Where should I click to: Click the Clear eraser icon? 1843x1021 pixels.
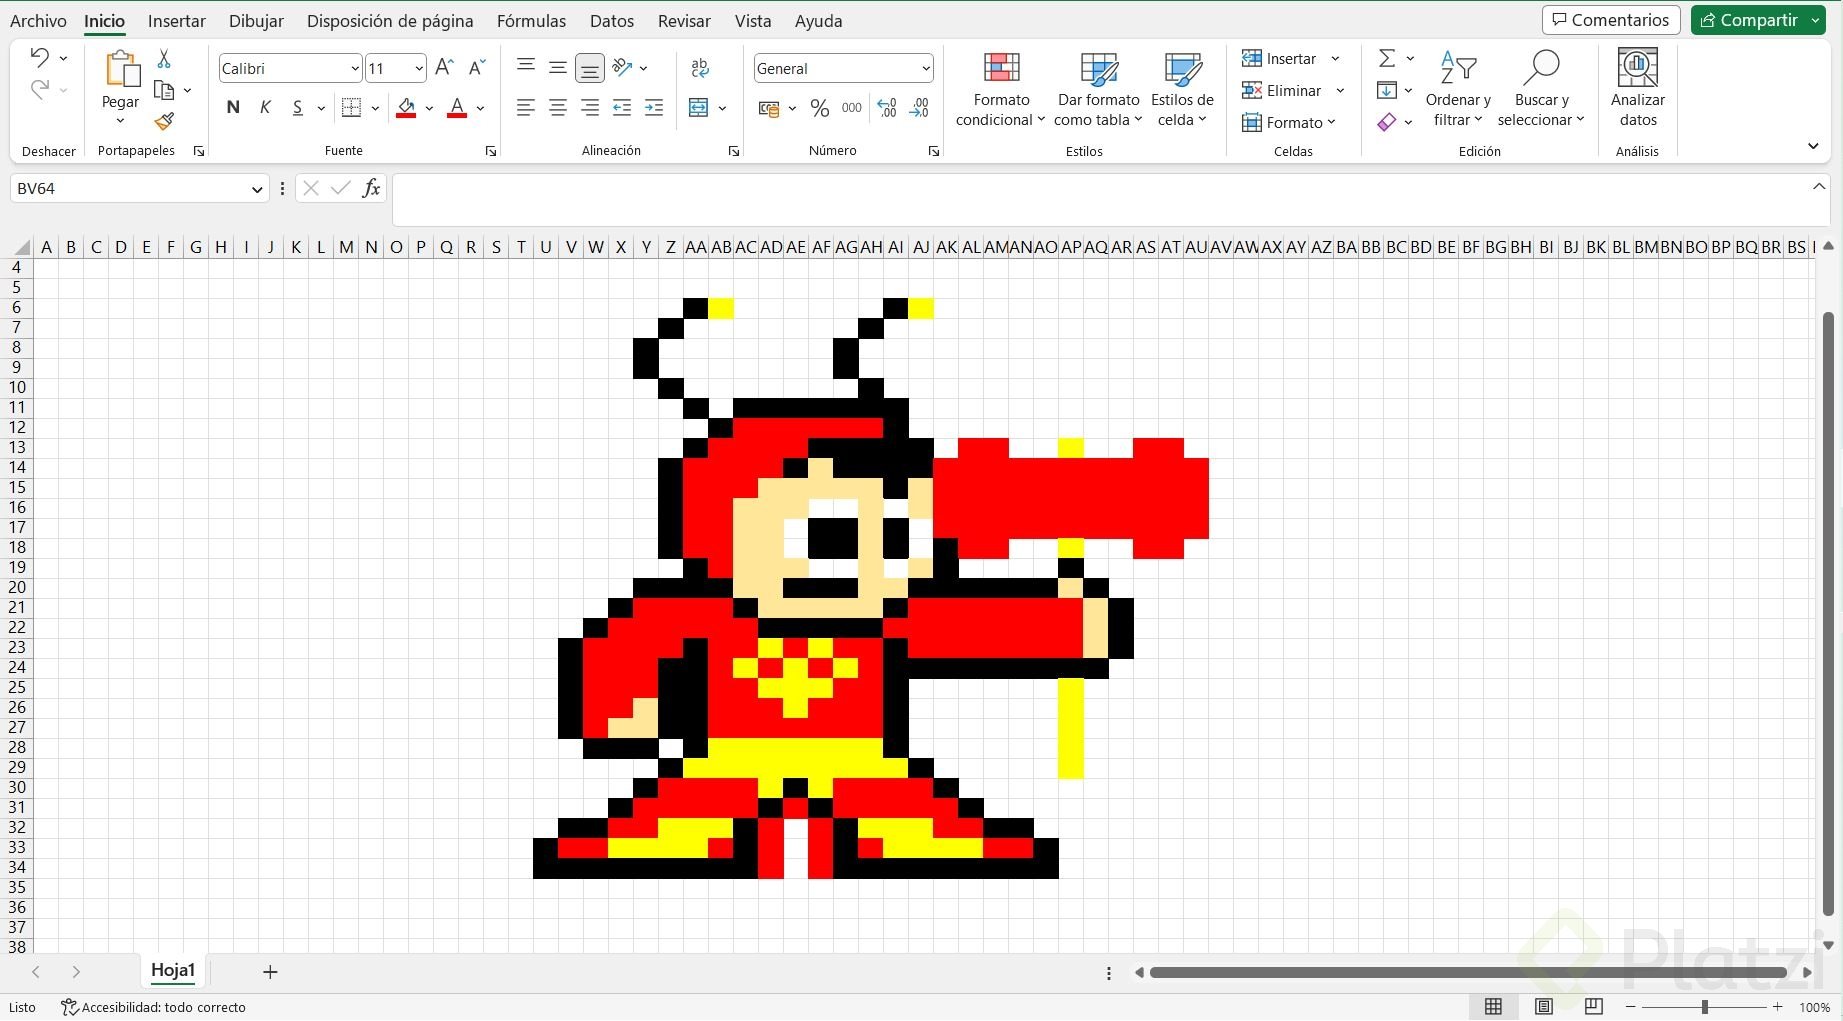[x=1387, y=122]
